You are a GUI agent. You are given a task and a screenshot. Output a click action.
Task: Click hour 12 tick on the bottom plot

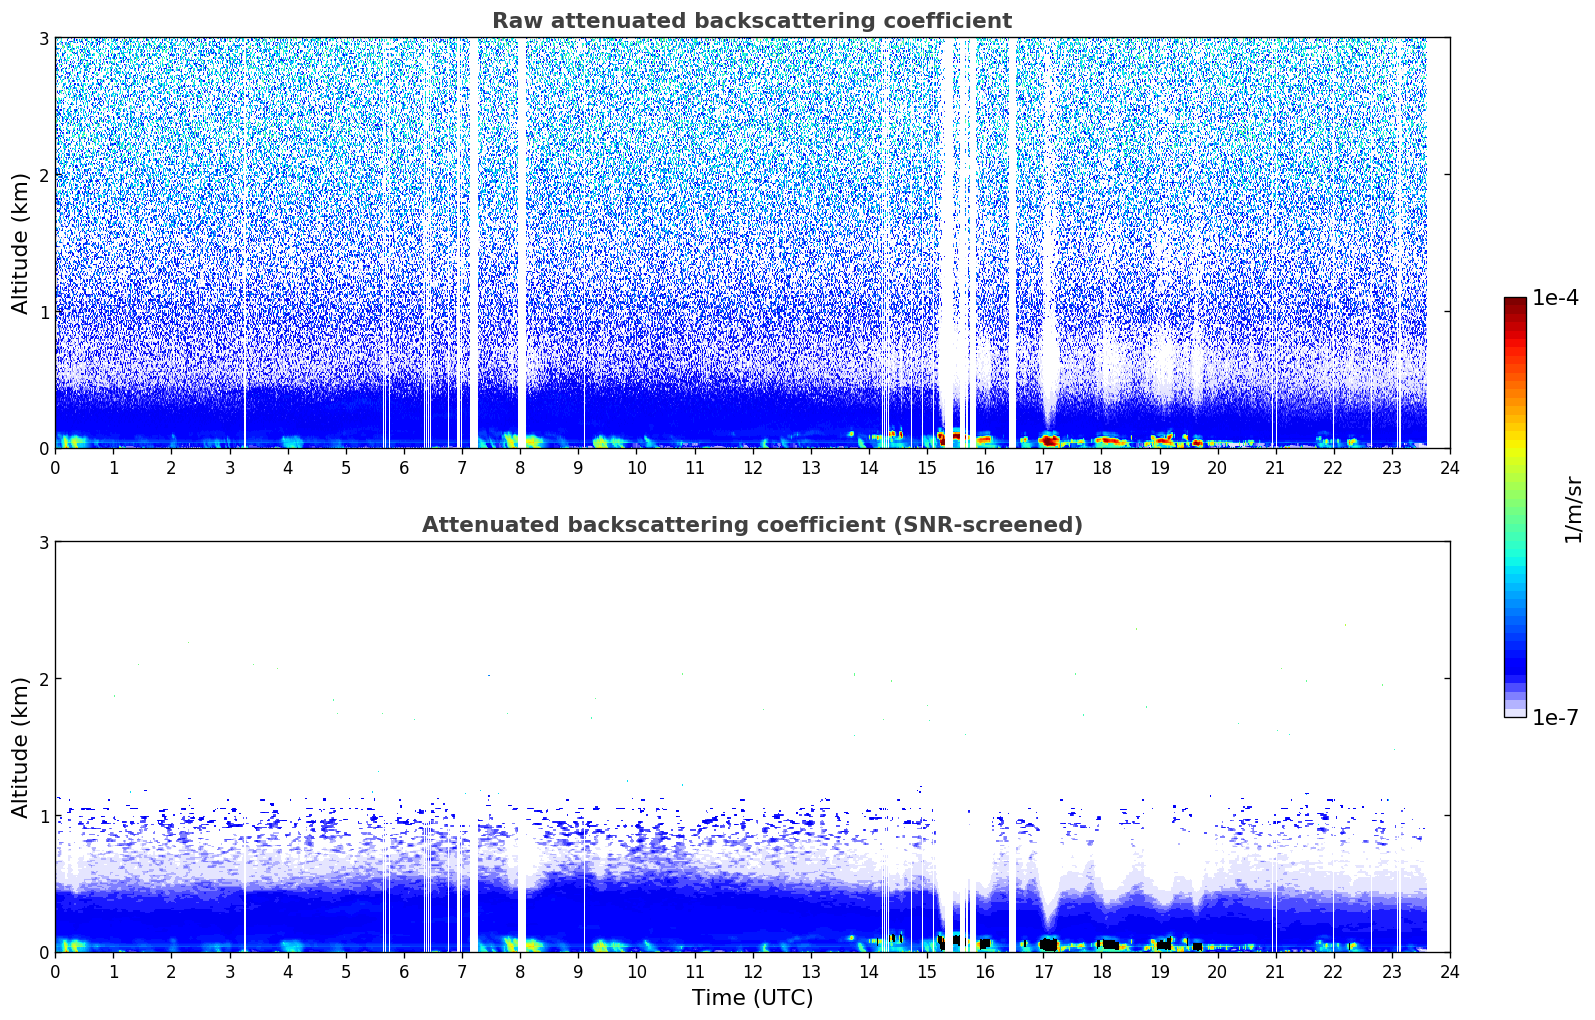752,972
